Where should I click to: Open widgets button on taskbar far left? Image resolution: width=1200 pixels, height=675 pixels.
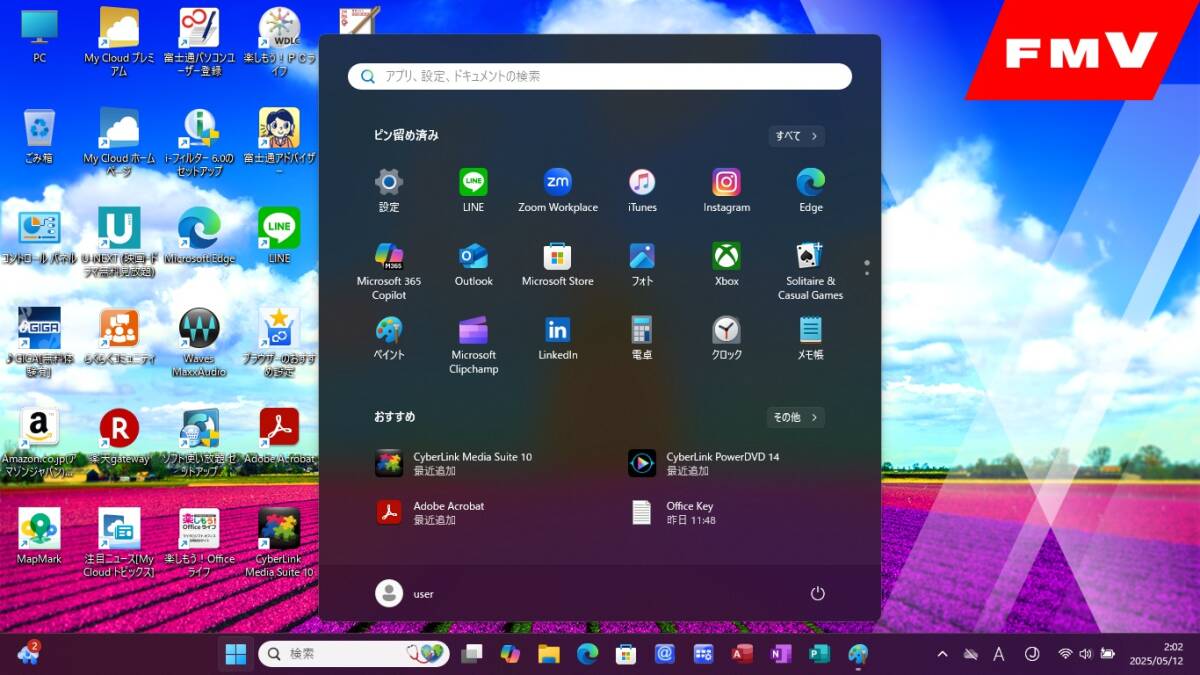[27, 654]
